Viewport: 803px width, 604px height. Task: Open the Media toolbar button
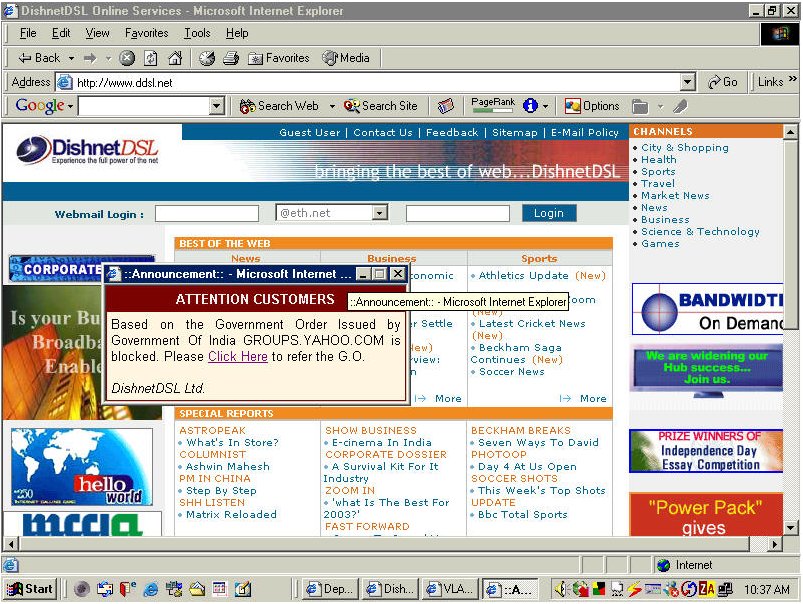pos(346,58)
